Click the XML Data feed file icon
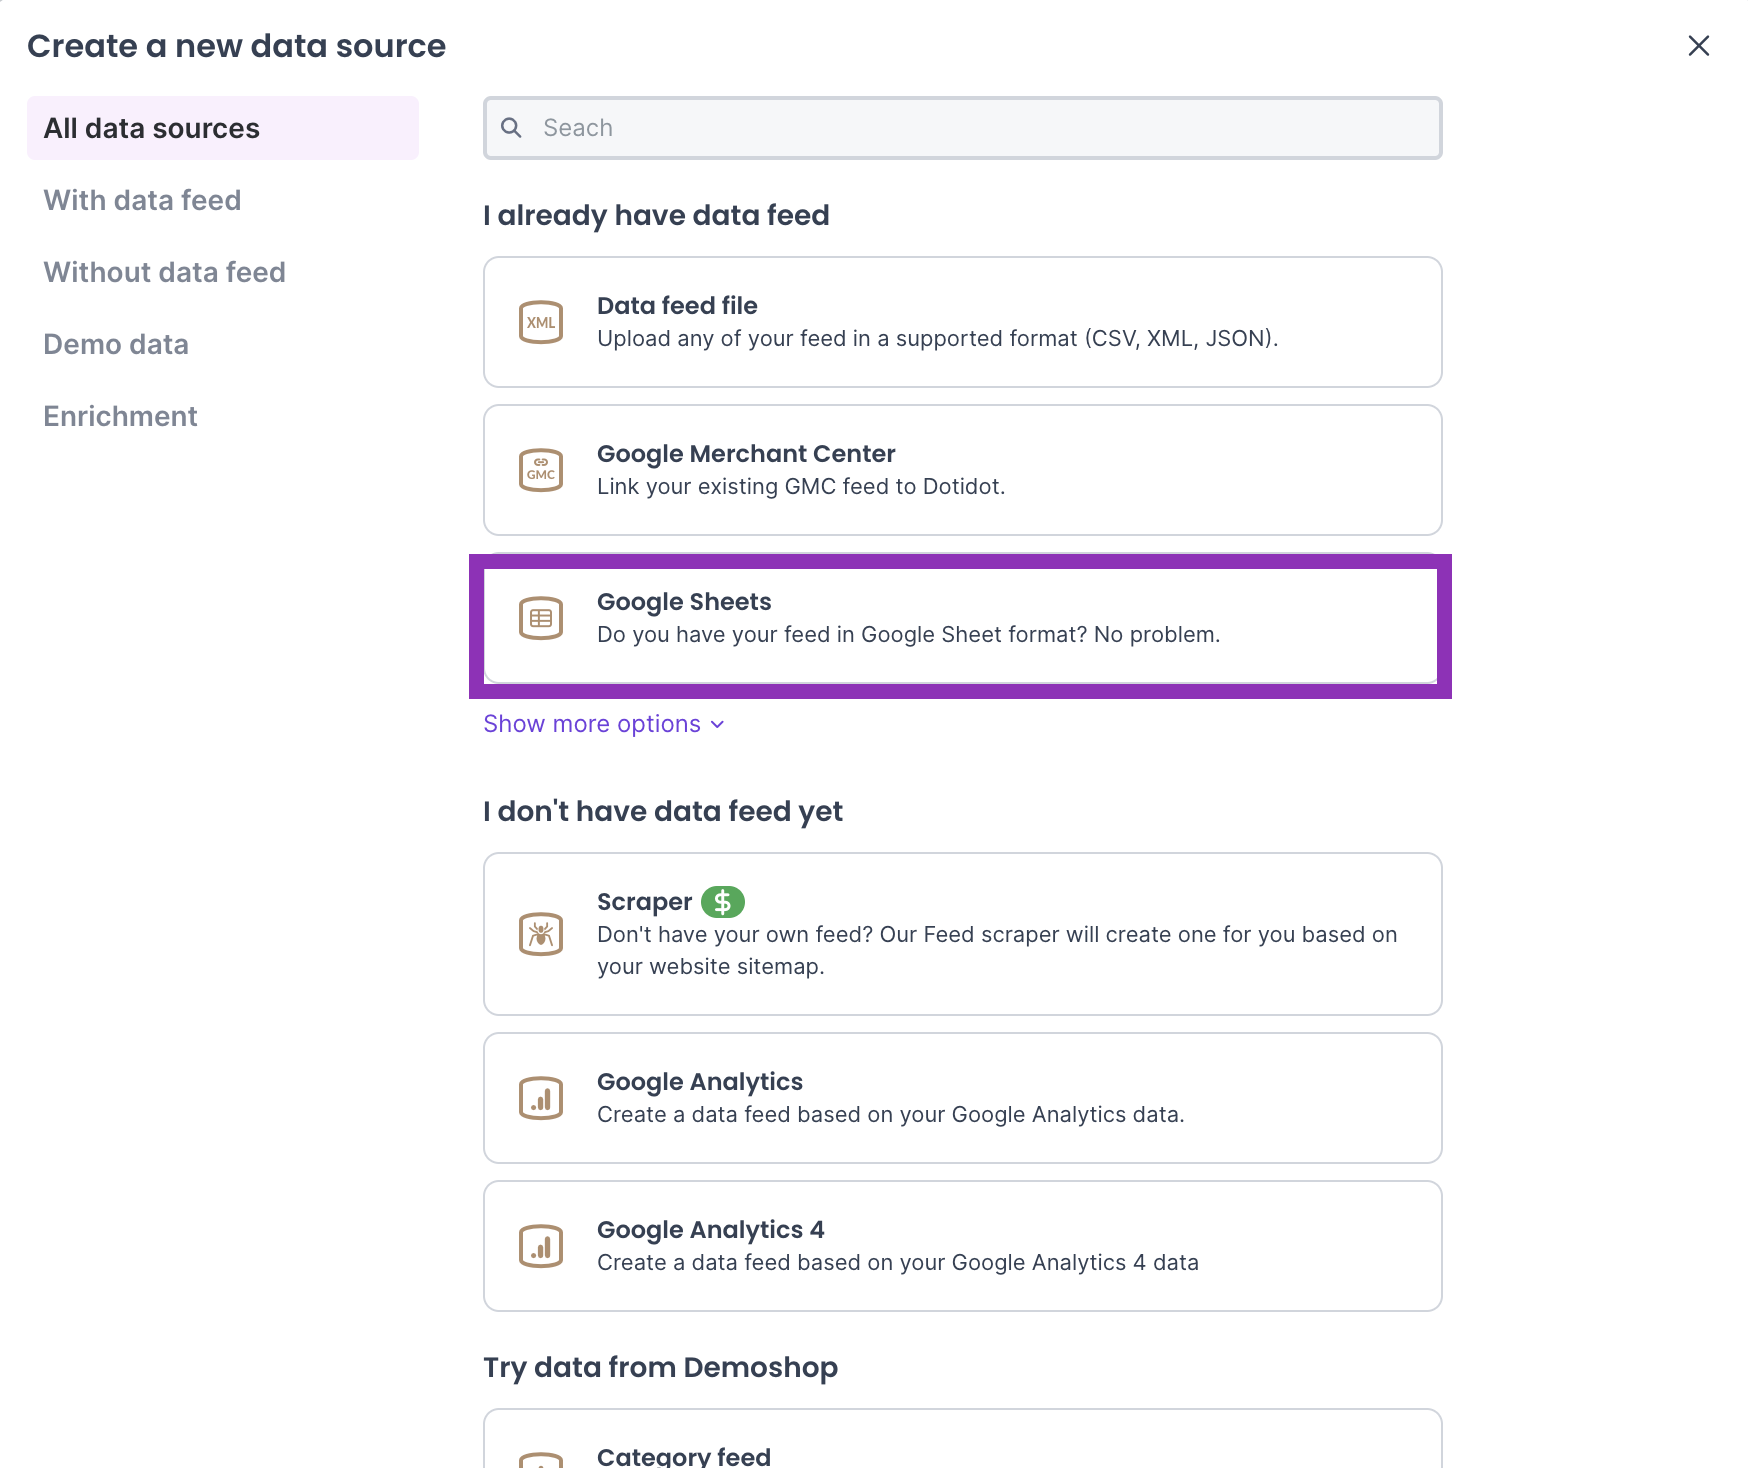 coord(540,322)
